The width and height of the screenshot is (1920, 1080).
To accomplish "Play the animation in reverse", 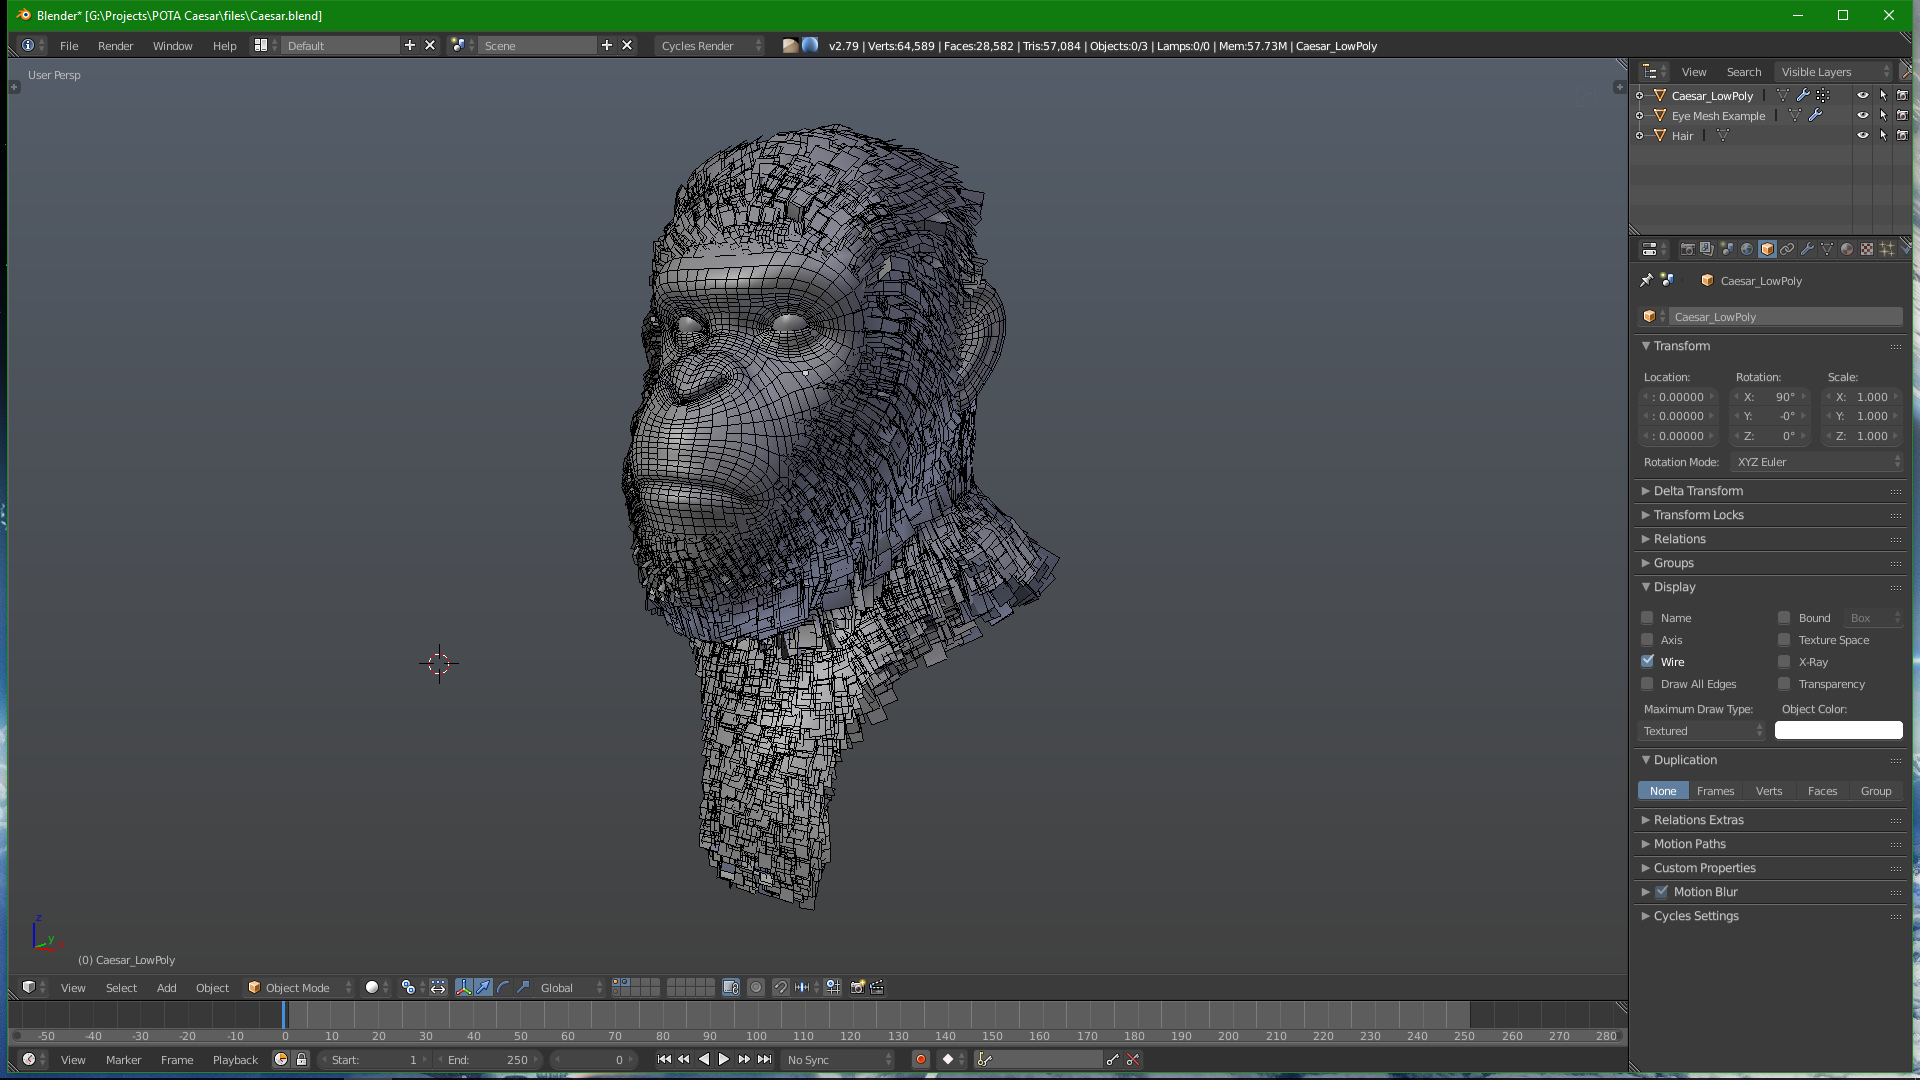I will tap(704, 1059).
